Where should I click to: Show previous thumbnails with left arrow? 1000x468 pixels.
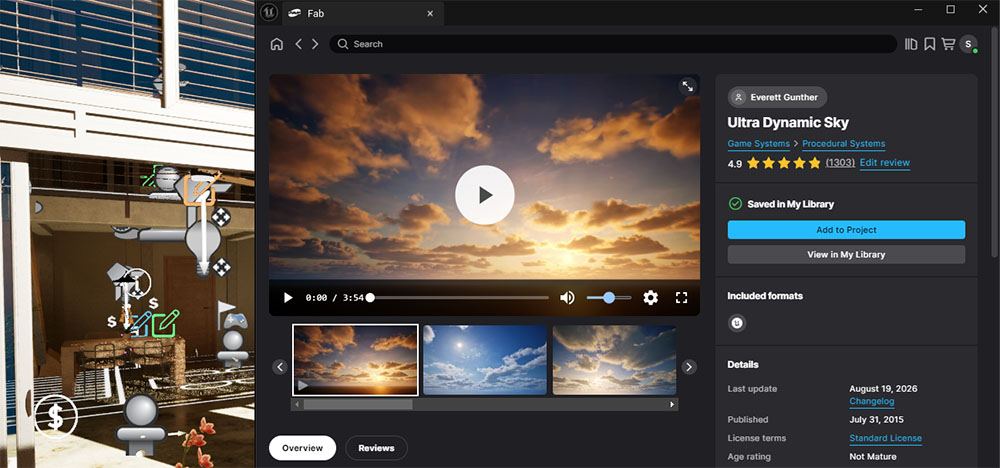point(280,367)
